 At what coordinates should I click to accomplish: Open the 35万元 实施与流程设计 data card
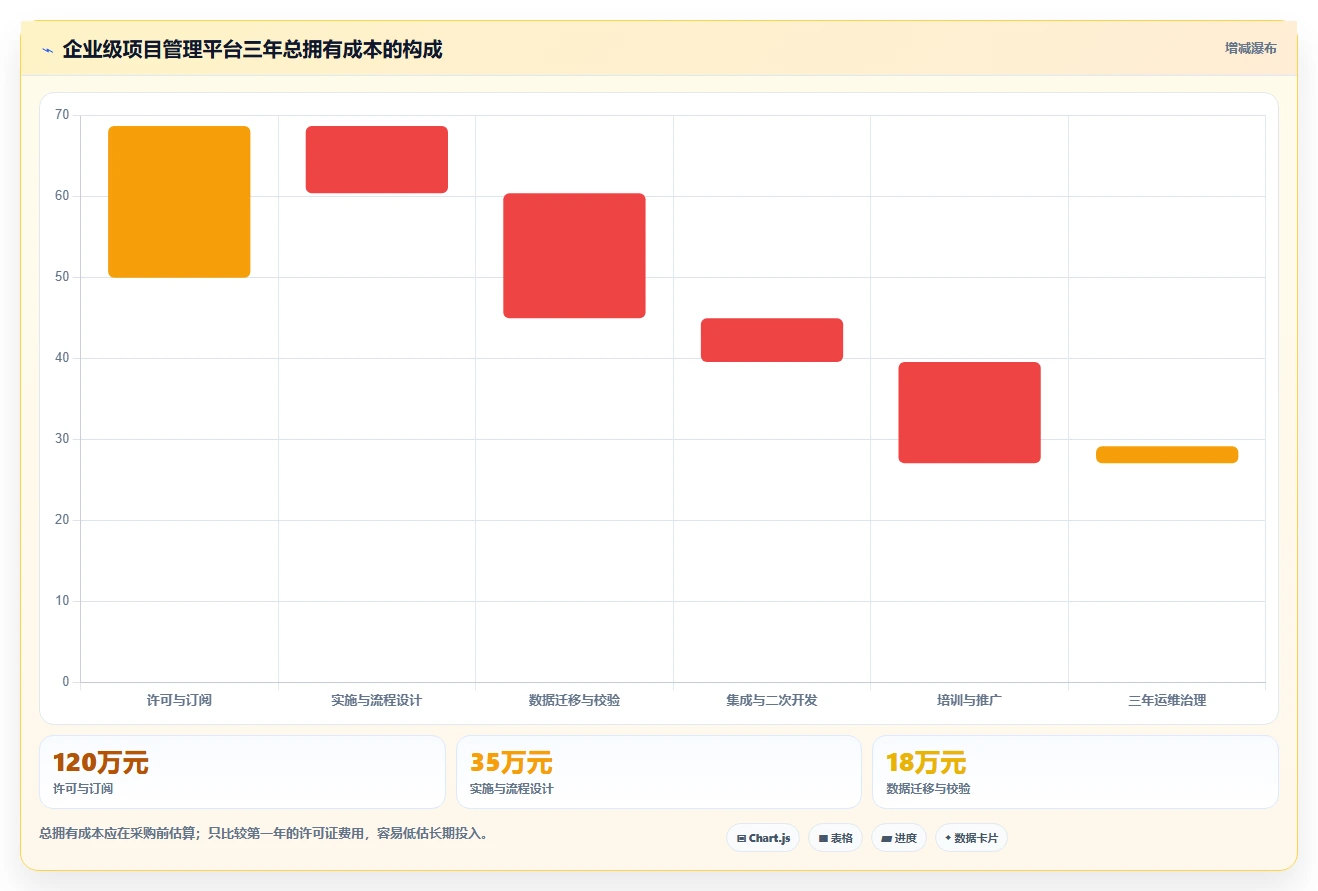658,772
